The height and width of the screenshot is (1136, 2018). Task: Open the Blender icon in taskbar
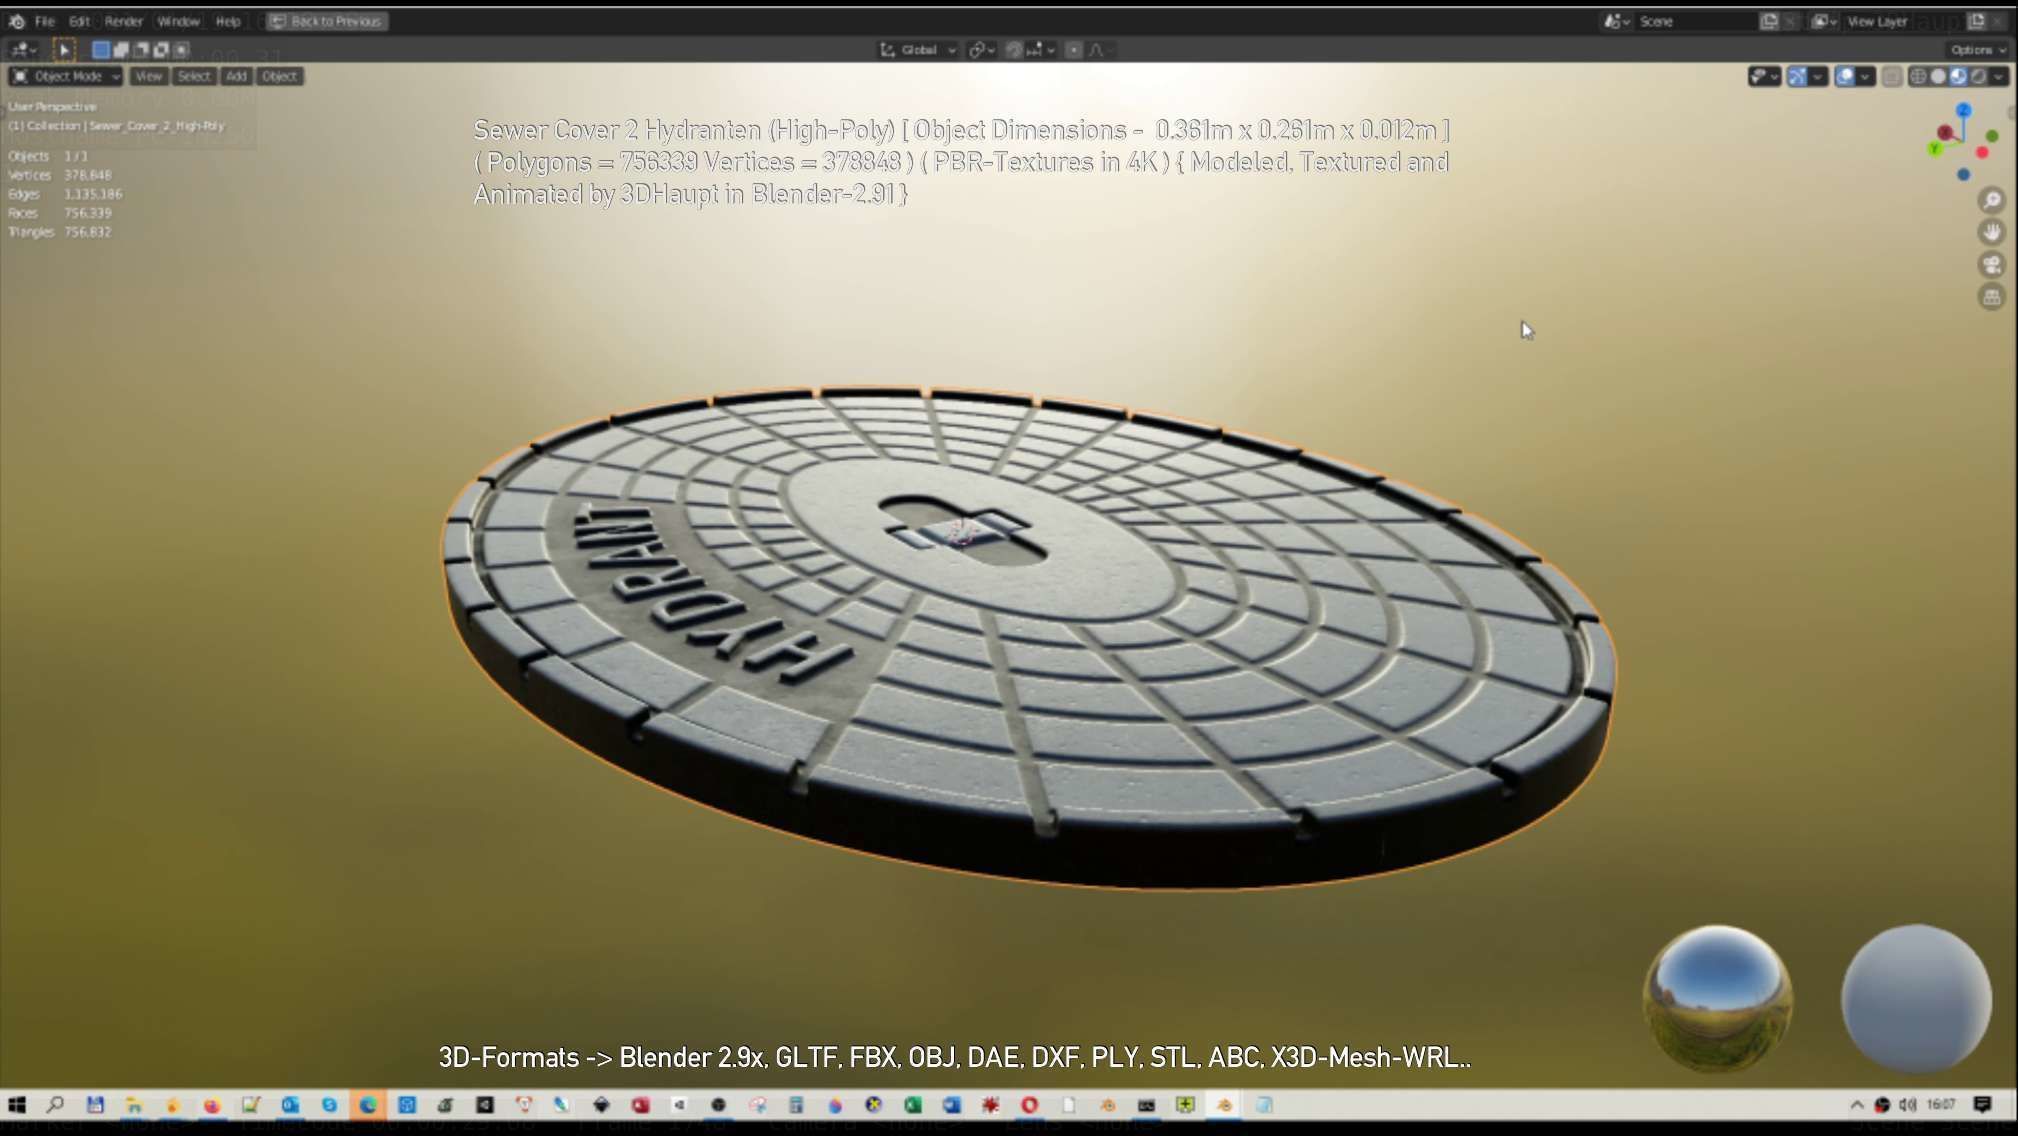[x=1224, y=1105]
